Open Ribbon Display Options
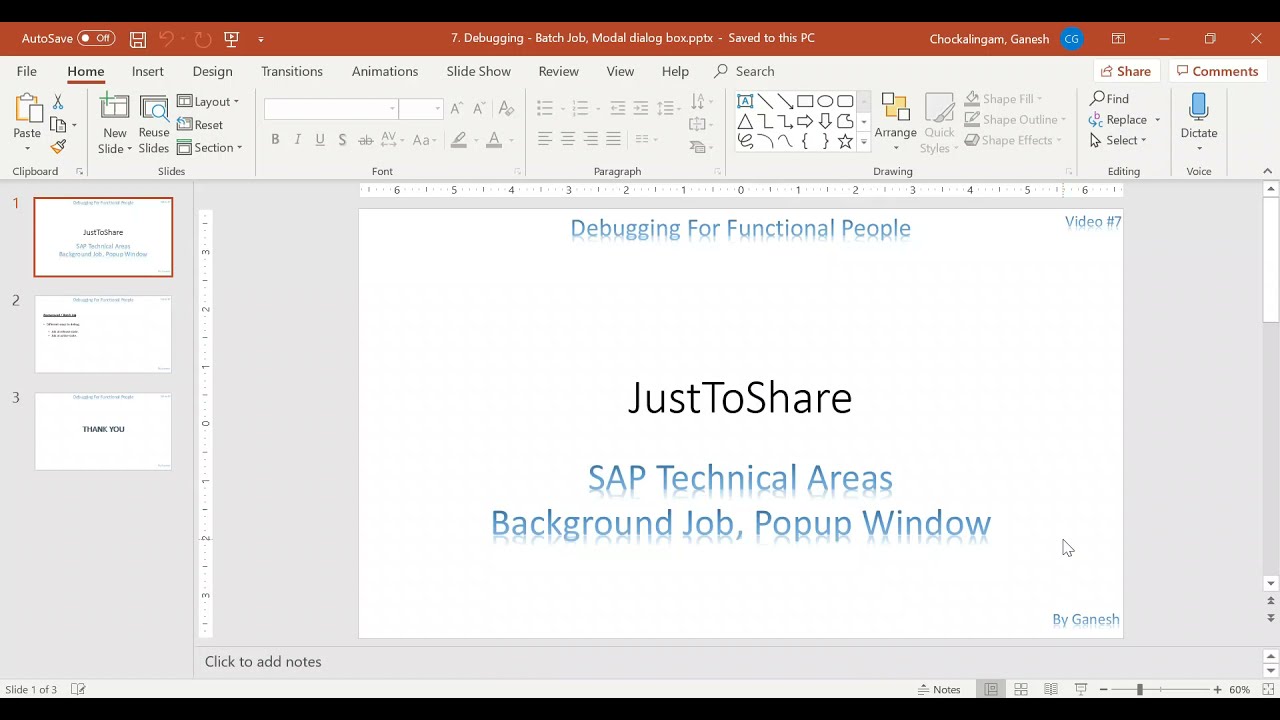Viewport: 1280px width, 720px height. (x=1118, y=39)
